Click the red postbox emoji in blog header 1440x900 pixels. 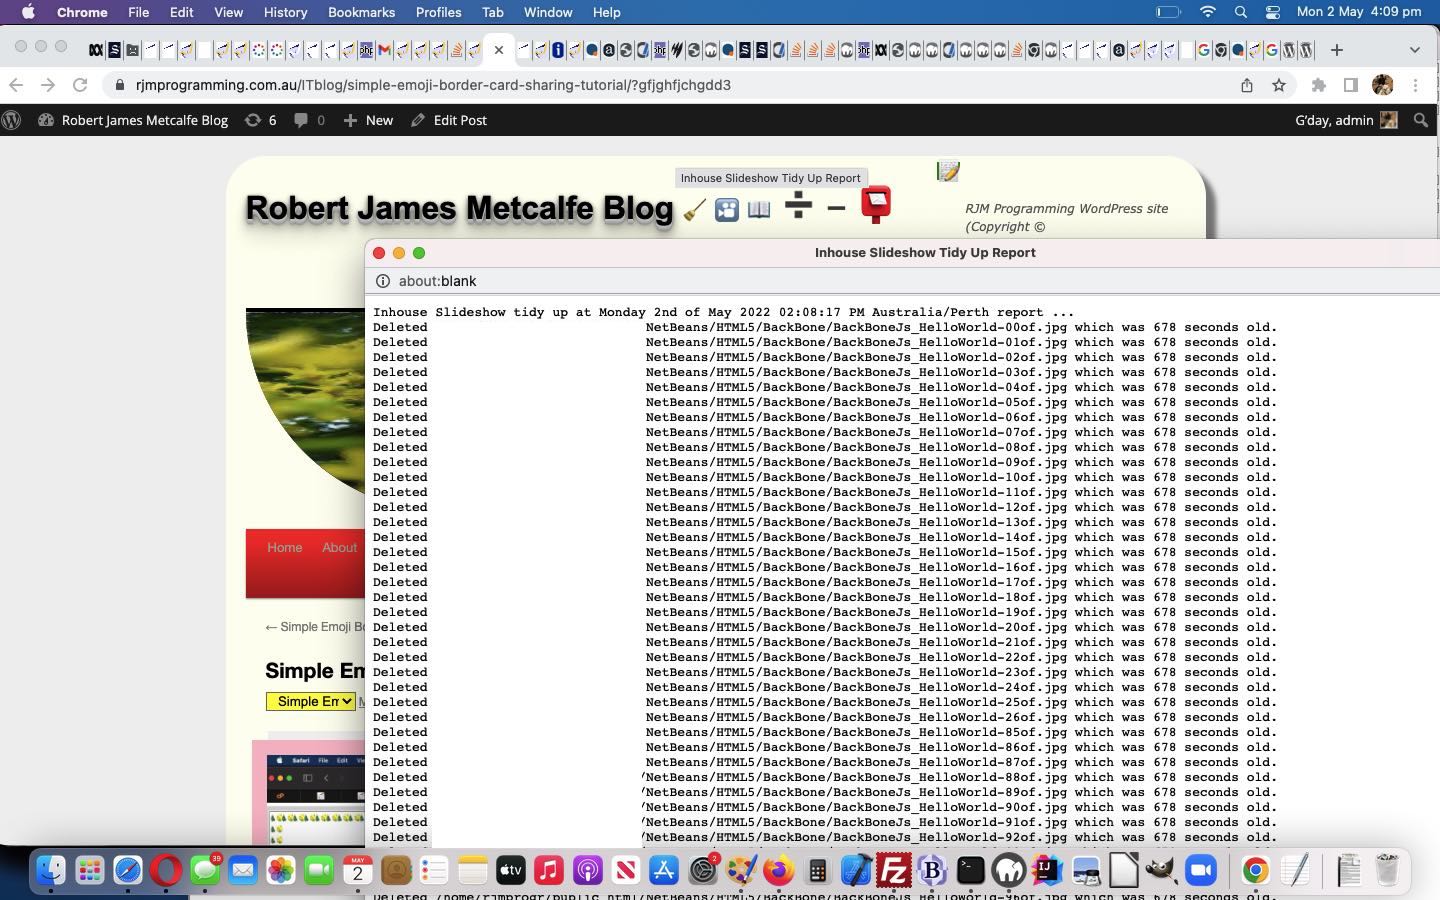pyautogui.click(x=876, y=204)
